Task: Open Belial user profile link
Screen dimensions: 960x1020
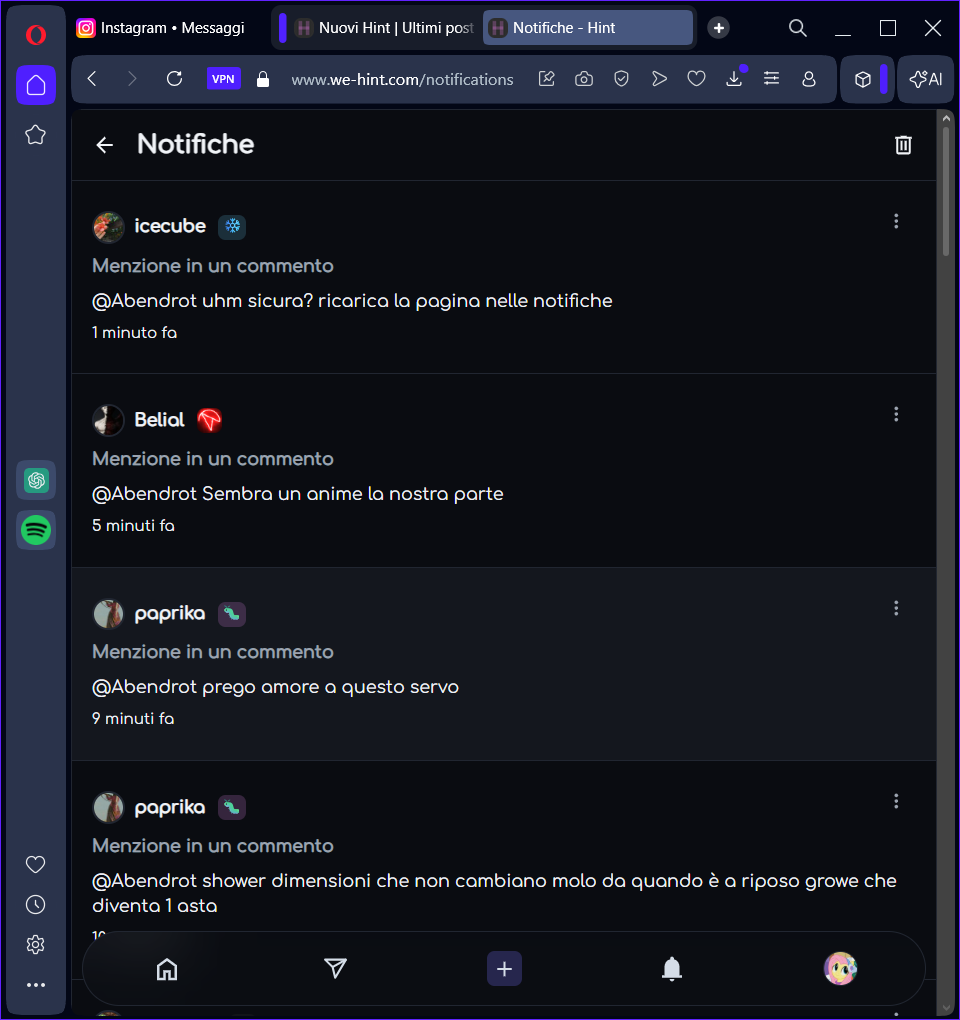Action: click(x=159, y=420)
